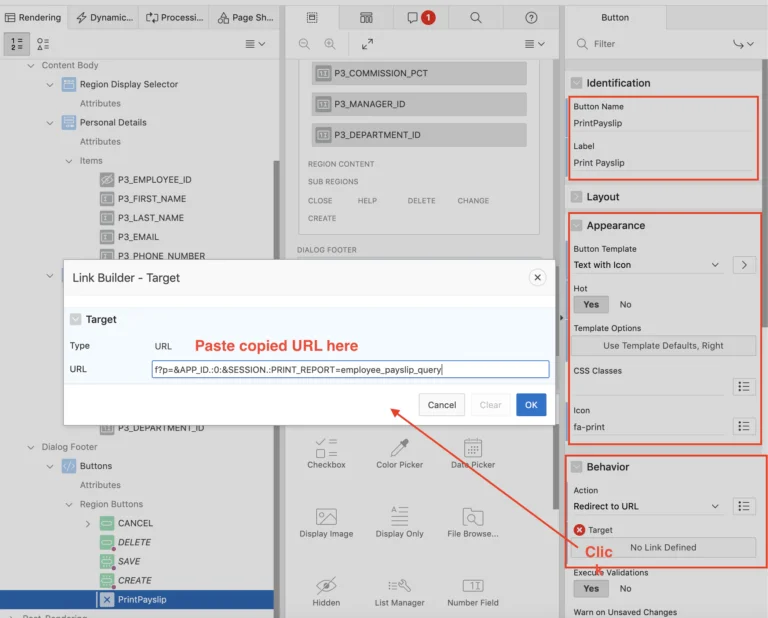Viewport: 768px width, 618px height.
Task: Collapse the Target section in dialog
Action: pos(75,319)
